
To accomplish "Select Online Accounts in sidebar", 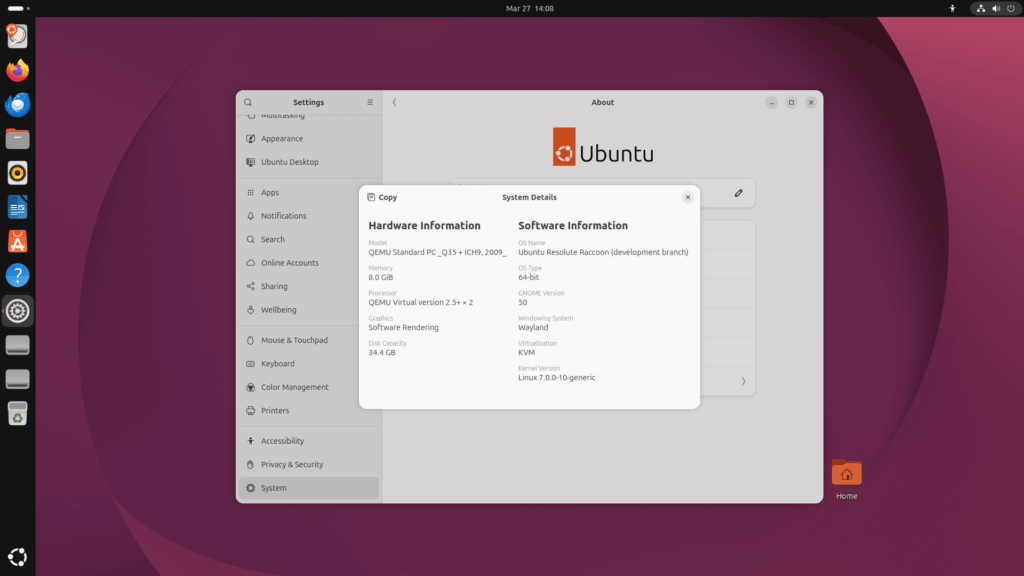I will pos(289,263).
